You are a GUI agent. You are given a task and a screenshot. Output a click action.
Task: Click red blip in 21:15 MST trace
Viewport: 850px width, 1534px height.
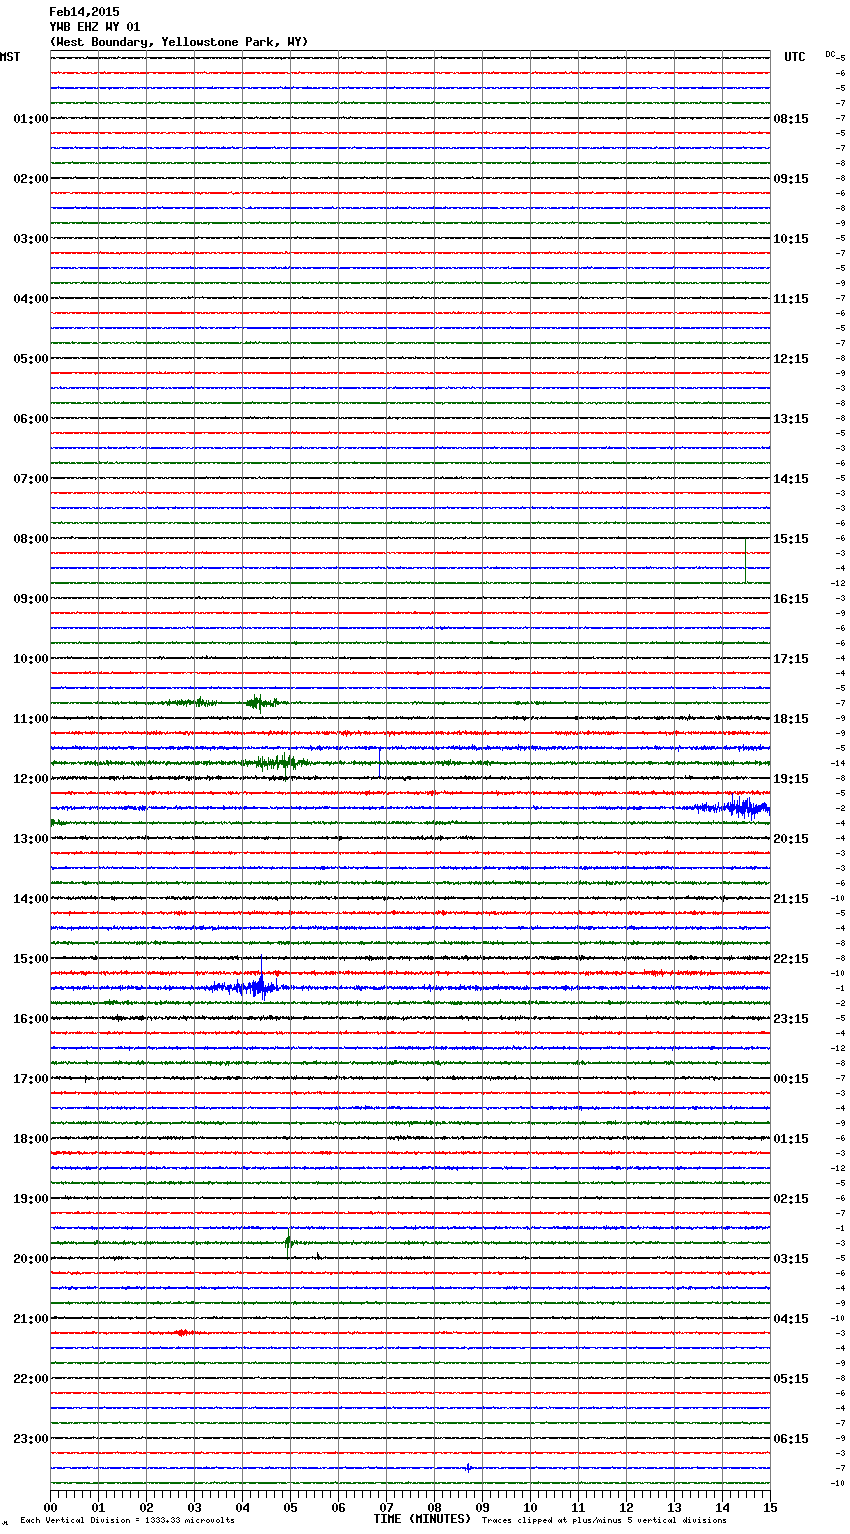coord(182,1333)
